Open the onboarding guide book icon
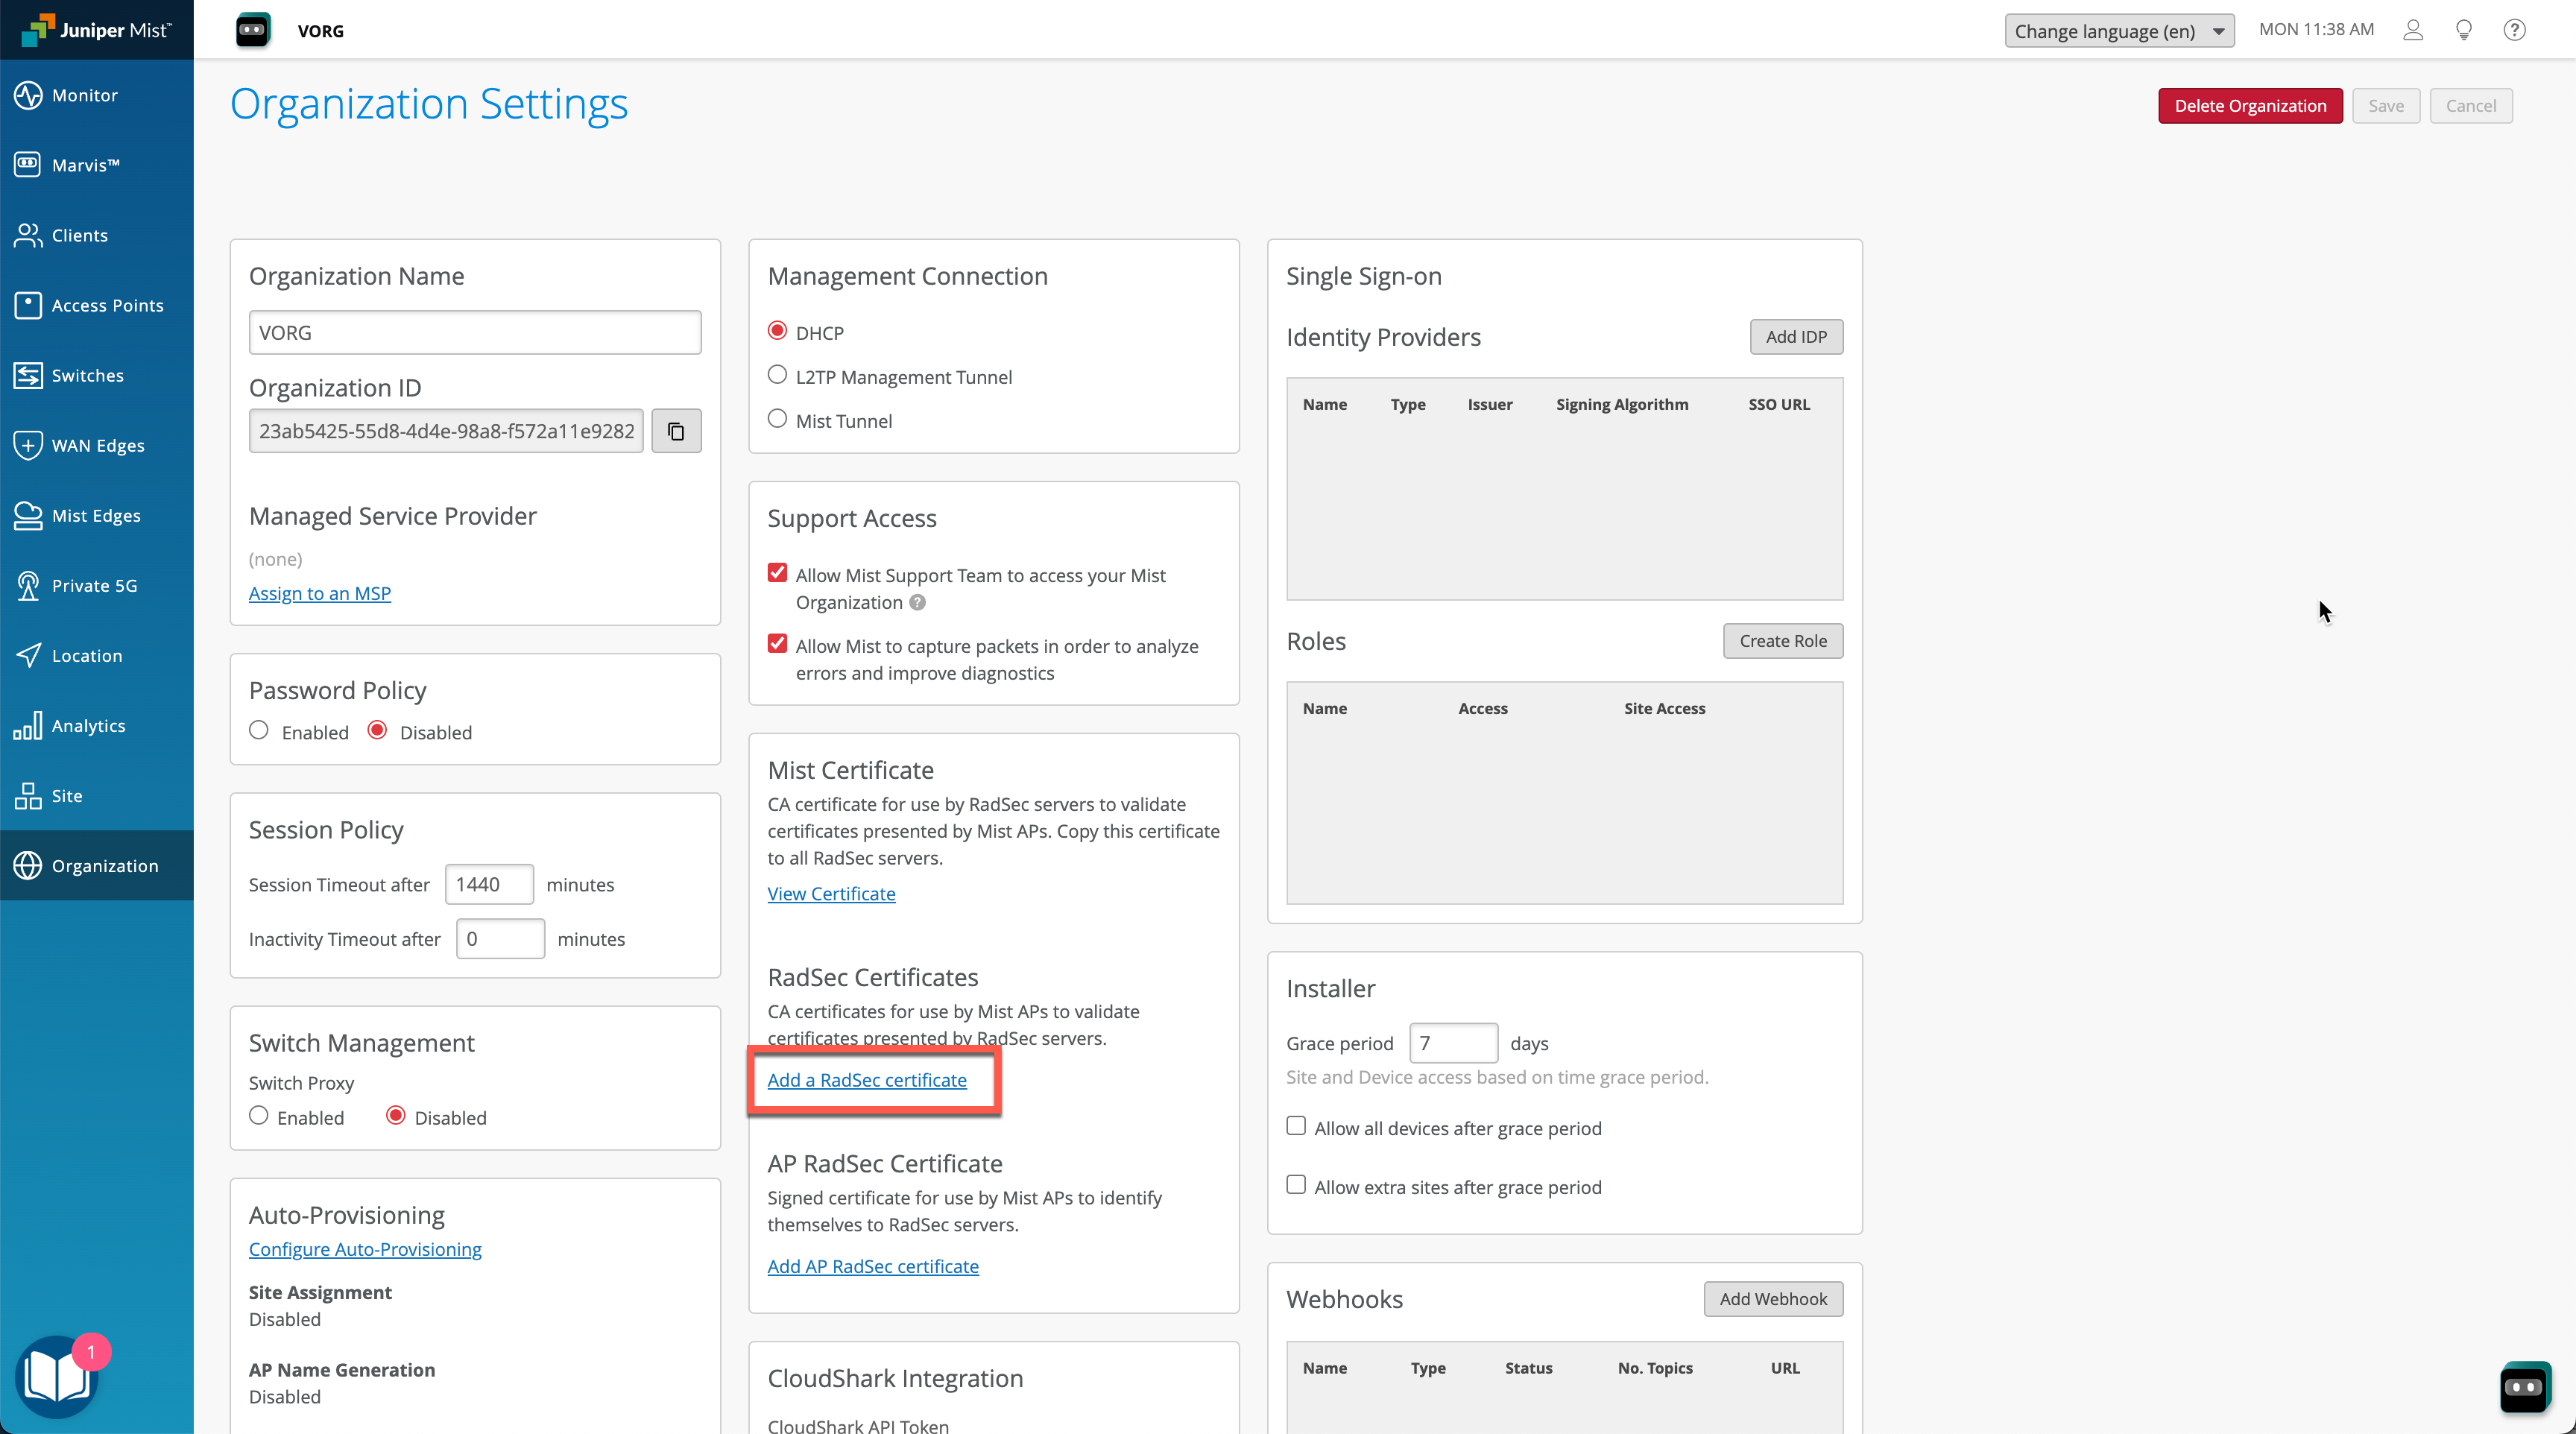 click(x=57, y=1377)
